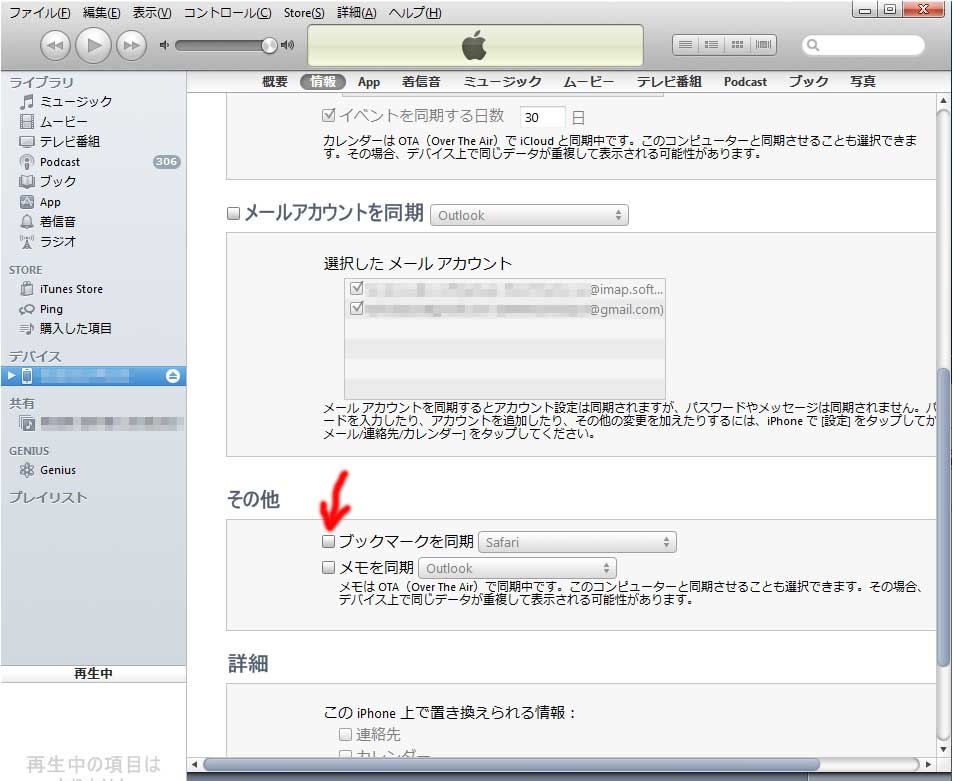Click the 30 days input field
The height and width of the screenshot is (781, 953).
click(542, 117)
